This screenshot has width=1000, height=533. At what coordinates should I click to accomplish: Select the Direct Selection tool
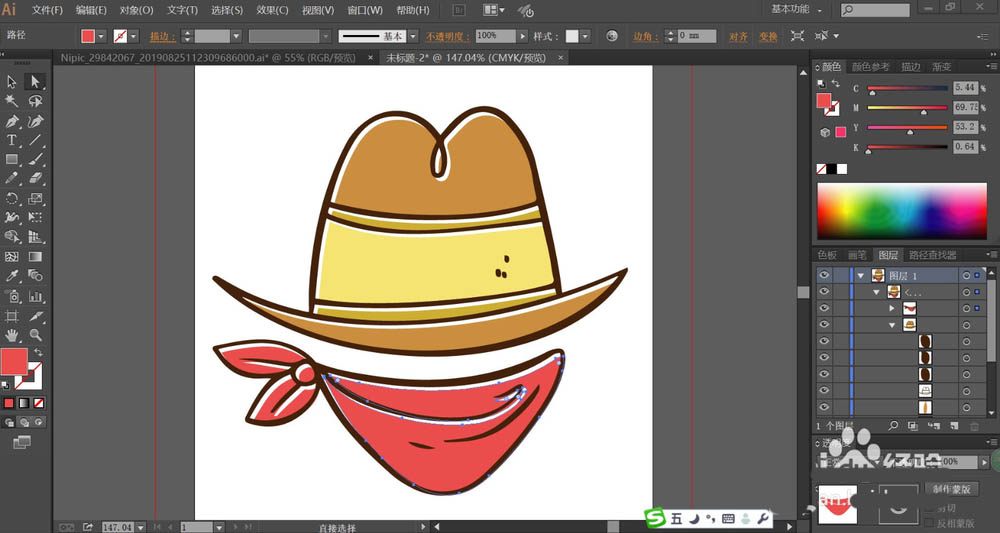pos(35,82)
